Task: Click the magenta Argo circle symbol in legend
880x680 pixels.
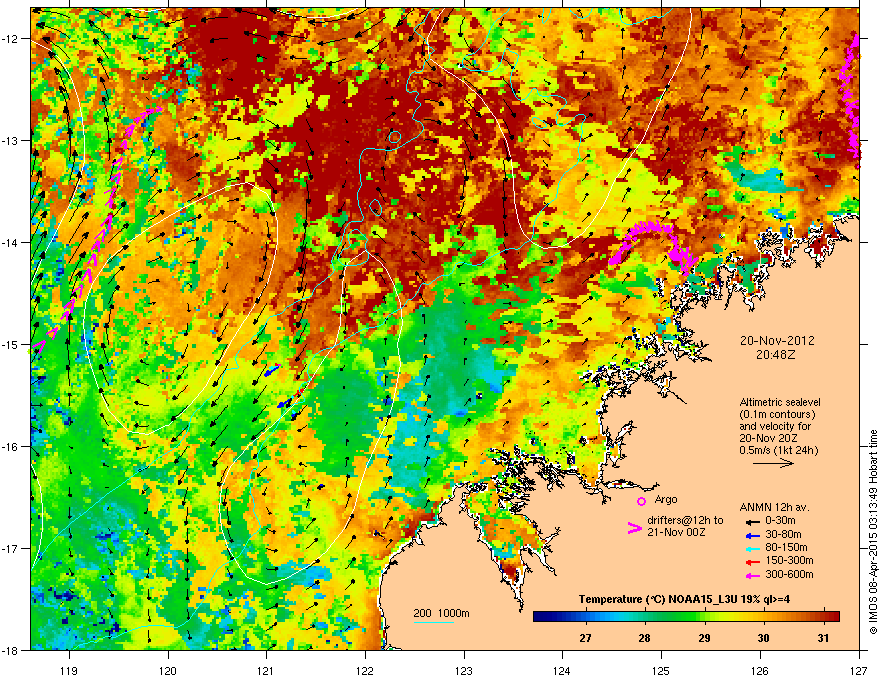Action: pos(641,501)
